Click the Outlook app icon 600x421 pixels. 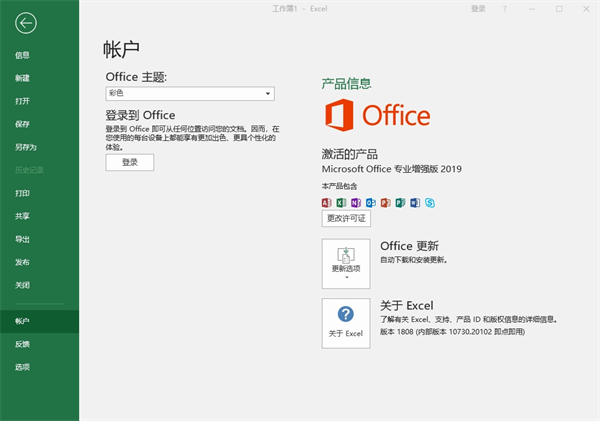tap(371, 202)
